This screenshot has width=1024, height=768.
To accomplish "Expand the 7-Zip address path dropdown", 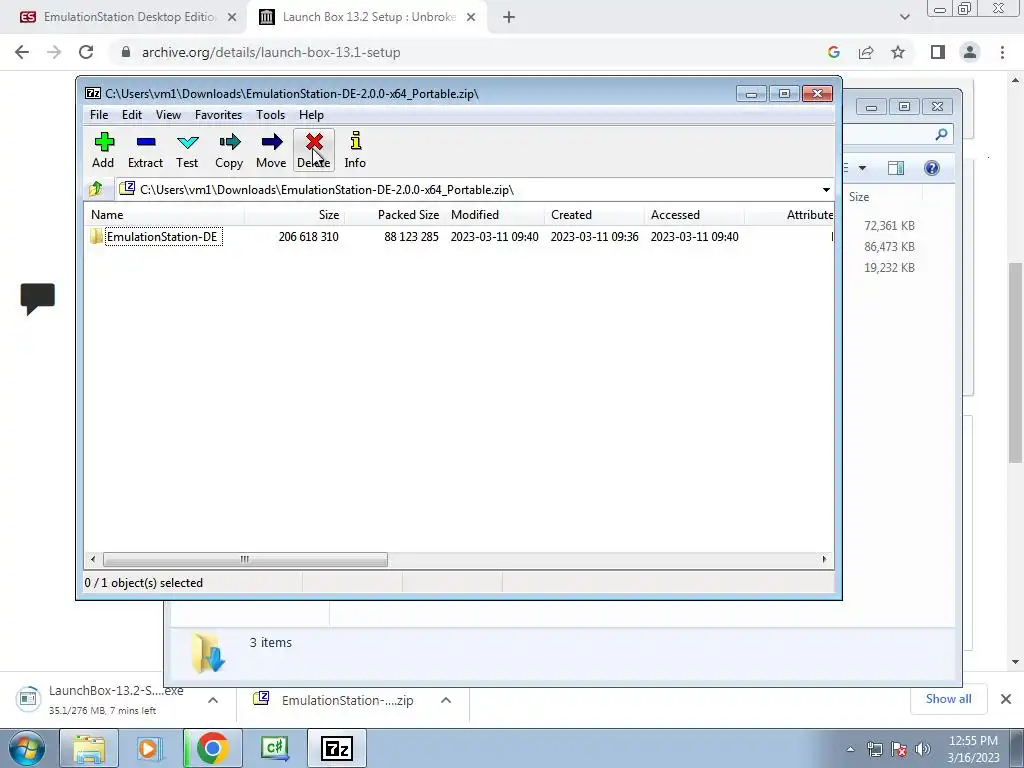I will click(826, 189).
